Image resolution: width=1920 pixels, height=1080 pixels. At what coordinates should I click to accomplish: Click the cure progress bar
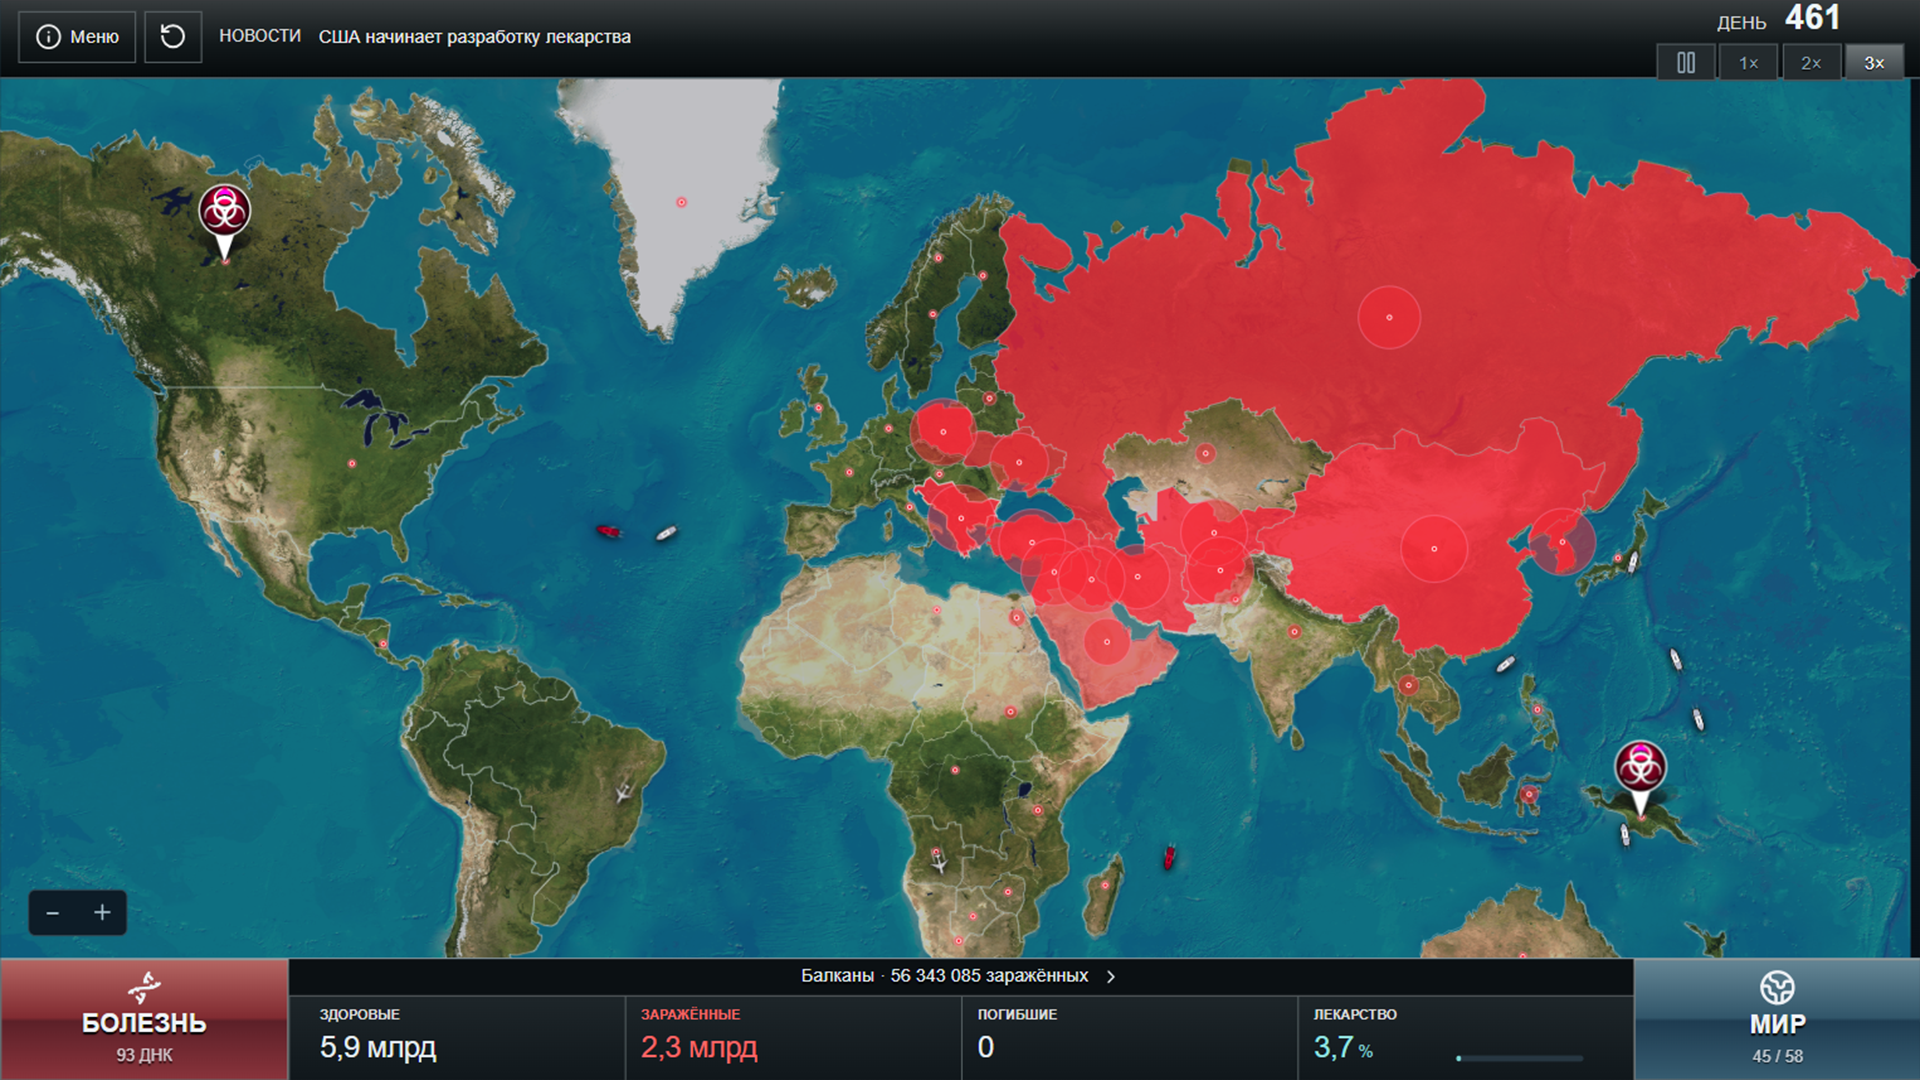(x=1520, y=1058)
